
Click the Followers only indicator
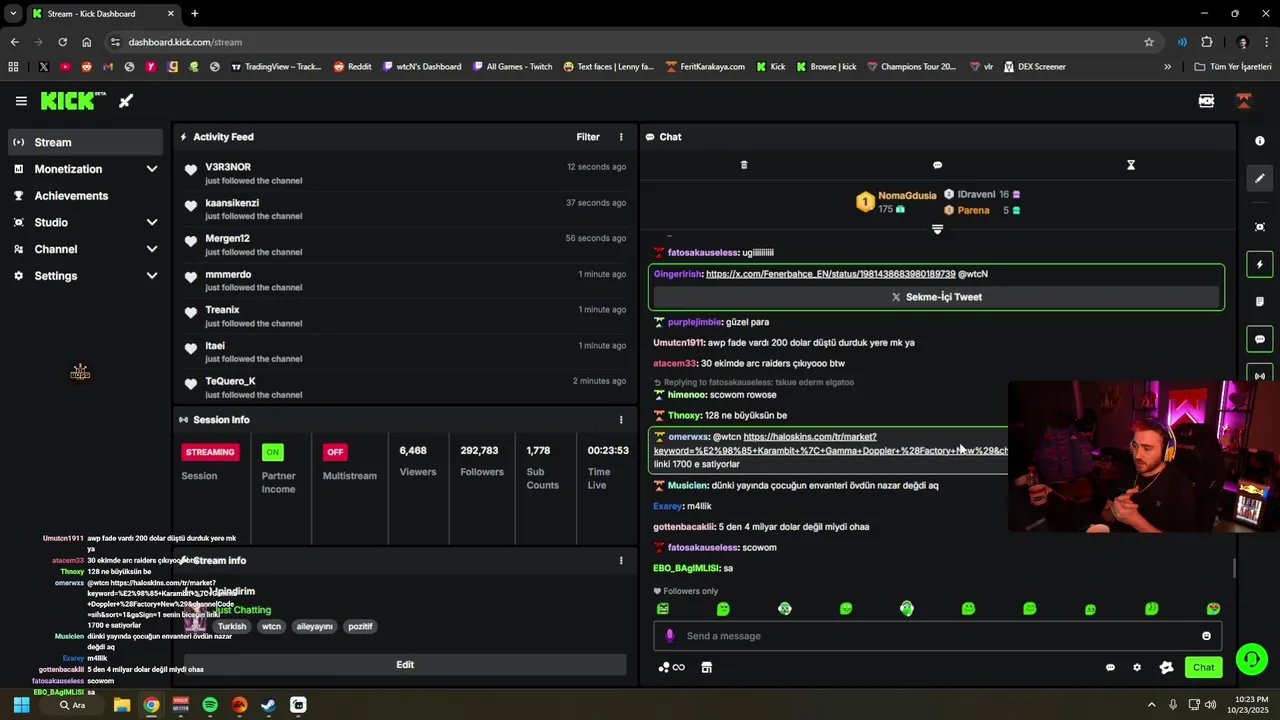[686, 591]
